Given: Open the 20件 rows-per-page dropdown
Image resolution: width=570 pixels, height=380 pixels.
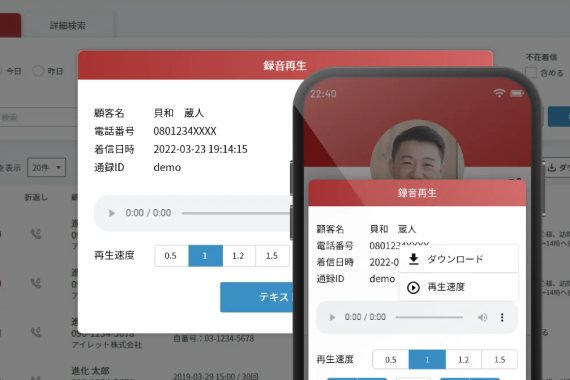Looking at the screenshot, I should tap(47, 168).
